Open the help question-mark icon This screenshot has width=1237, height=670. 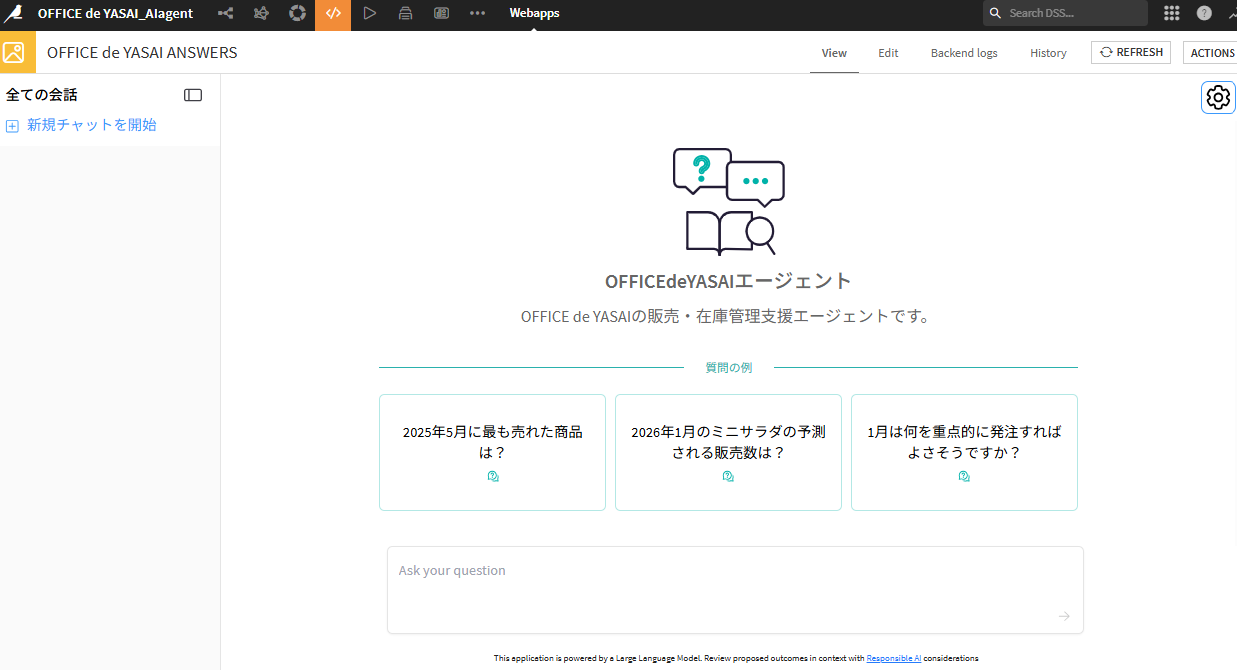click(x=1204, y=13)
